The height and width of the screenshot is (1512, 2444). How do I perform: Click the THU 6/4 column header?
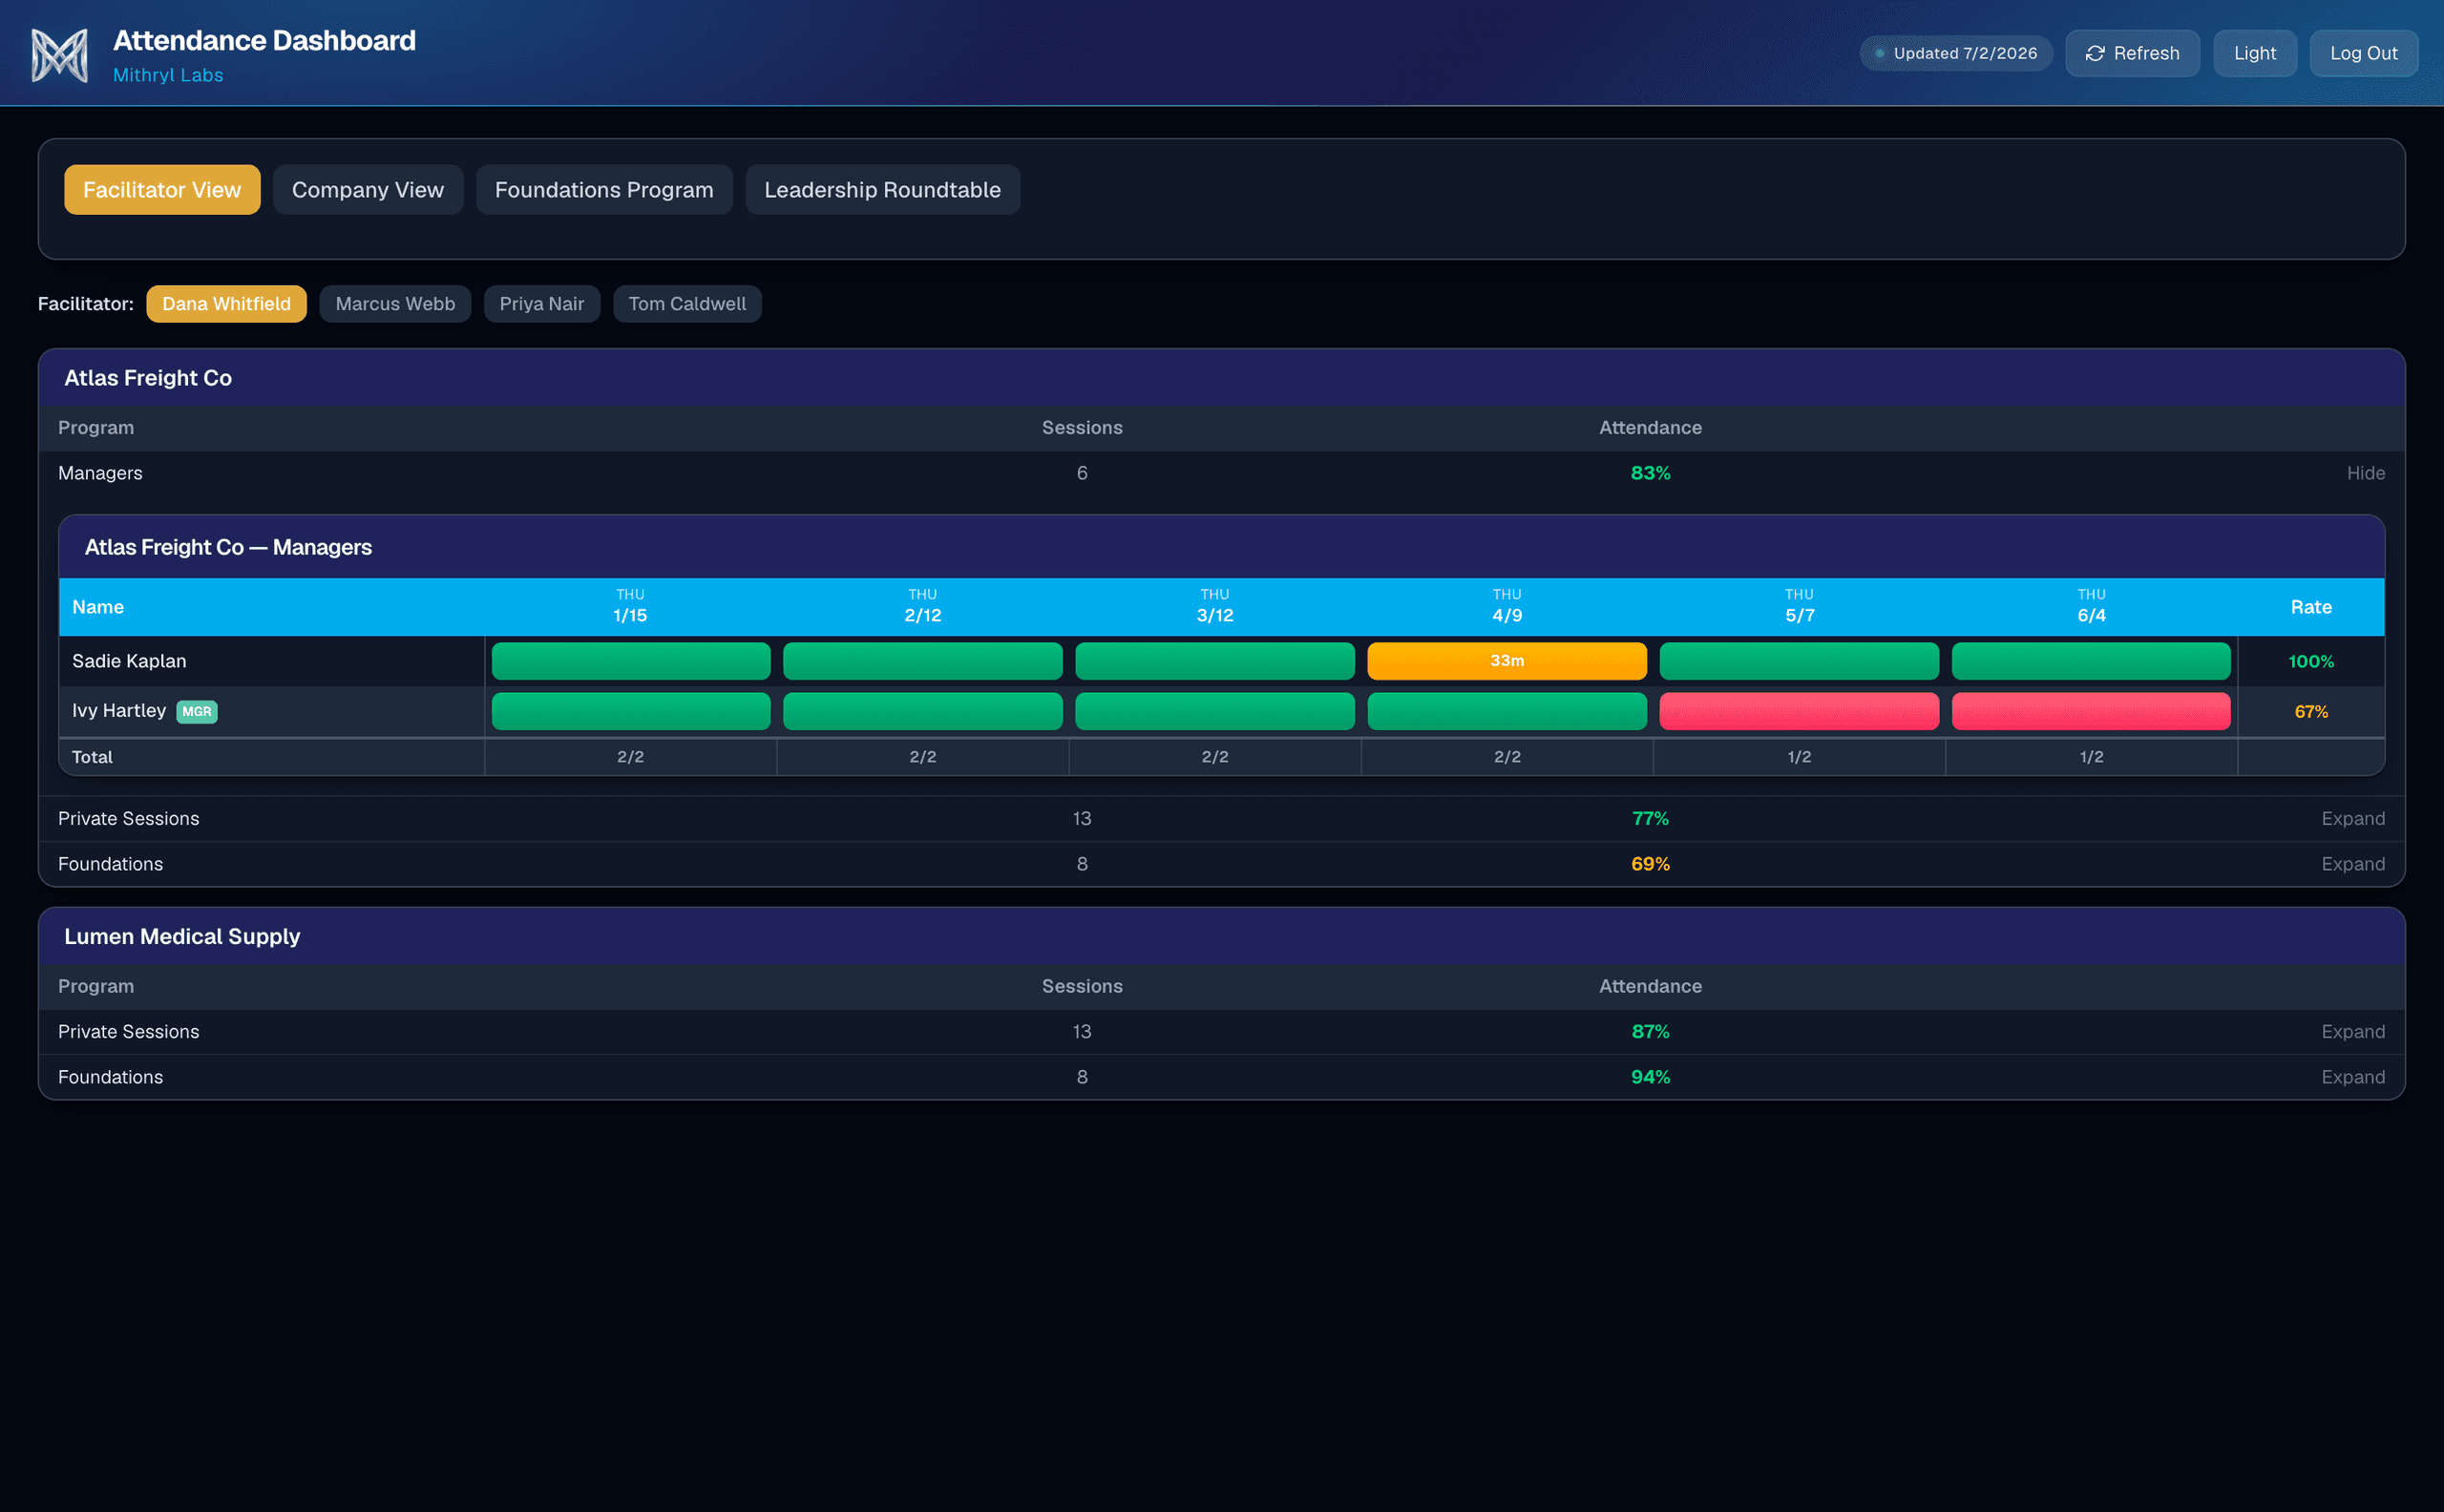pos(2091,606)
